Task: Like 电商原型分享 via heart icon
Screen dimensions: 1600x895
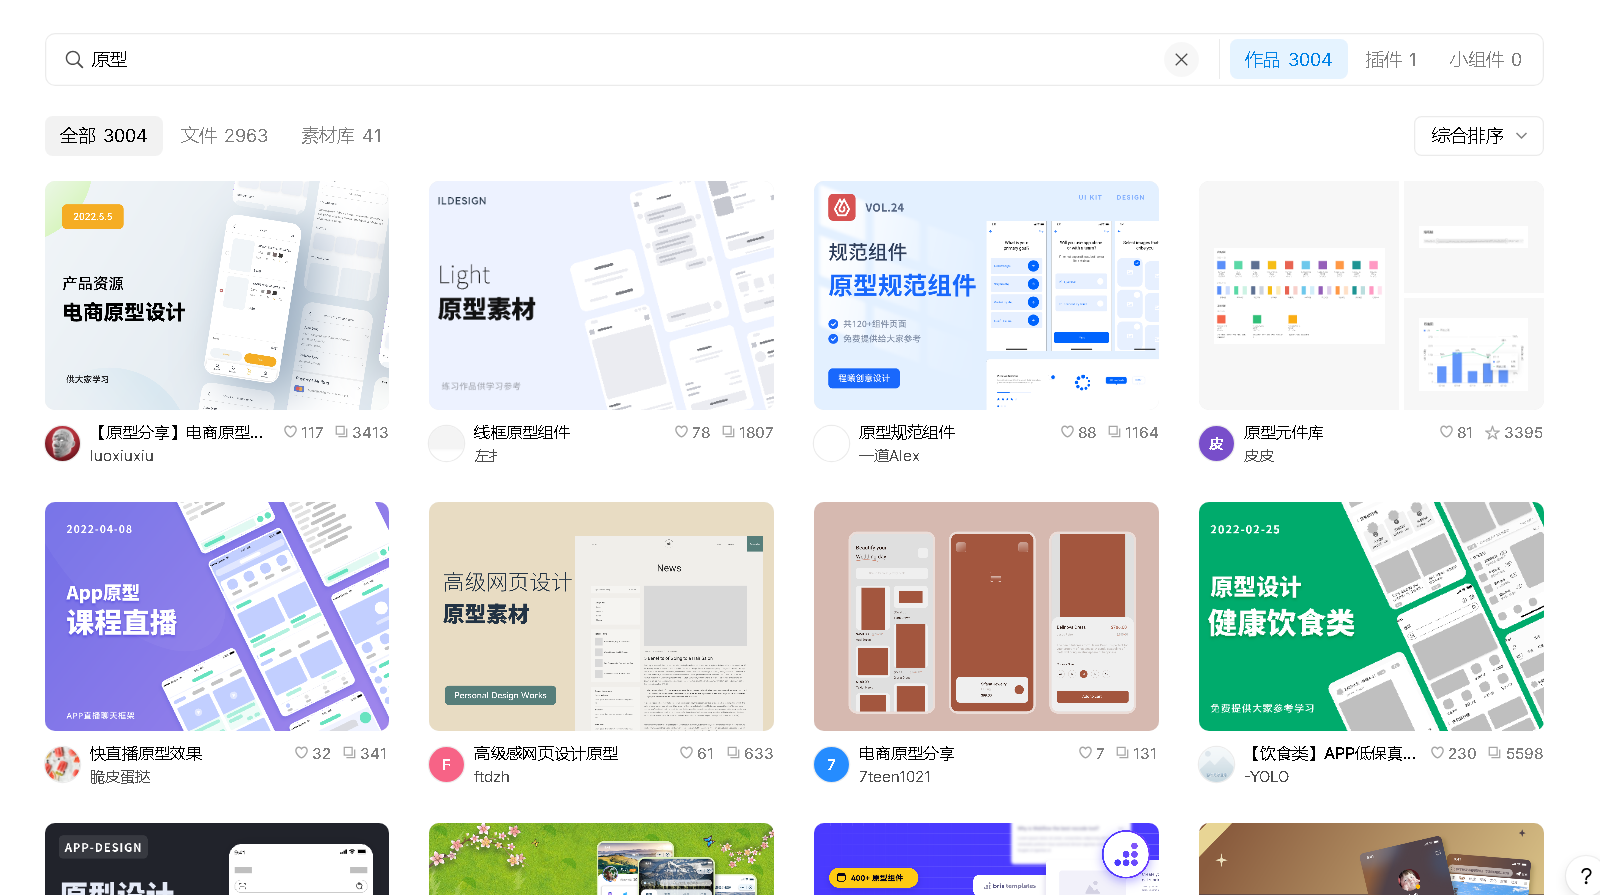Action: (x=1085, y=753)
